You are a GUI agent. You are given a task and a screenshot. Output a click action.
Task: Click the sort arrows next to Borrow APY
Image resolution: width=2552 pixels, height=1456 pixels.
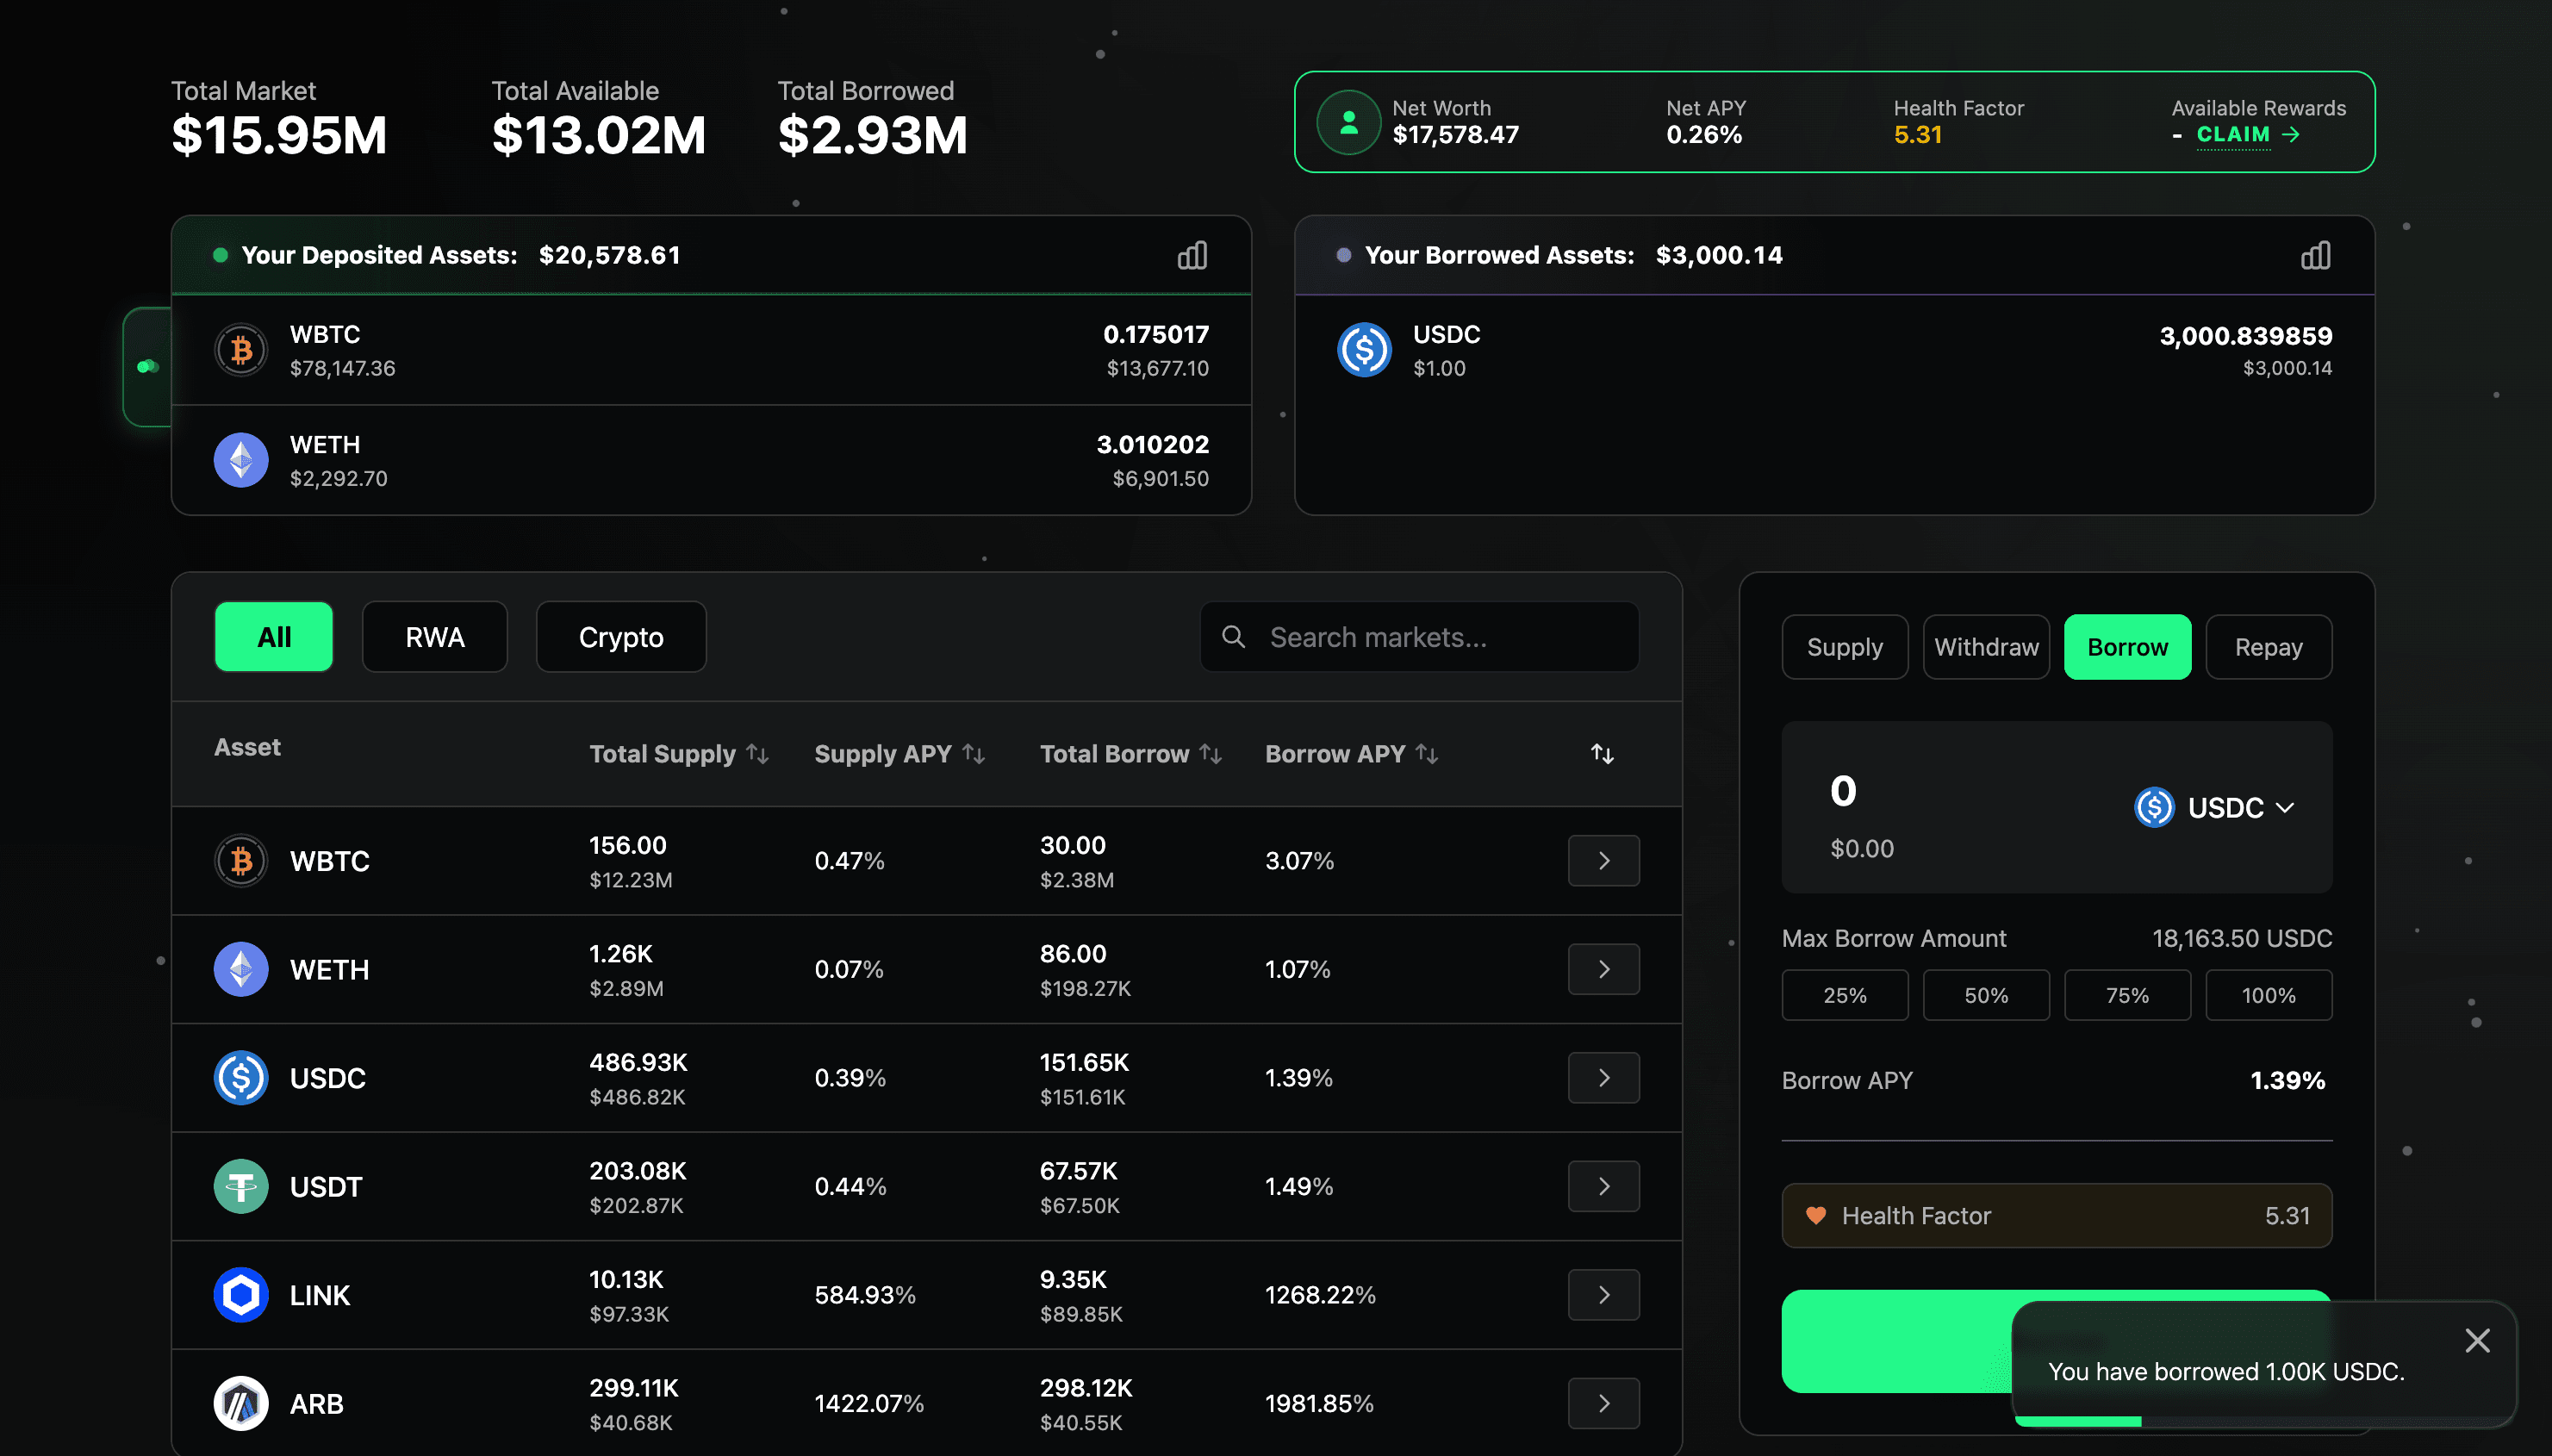pos(1427,754)
